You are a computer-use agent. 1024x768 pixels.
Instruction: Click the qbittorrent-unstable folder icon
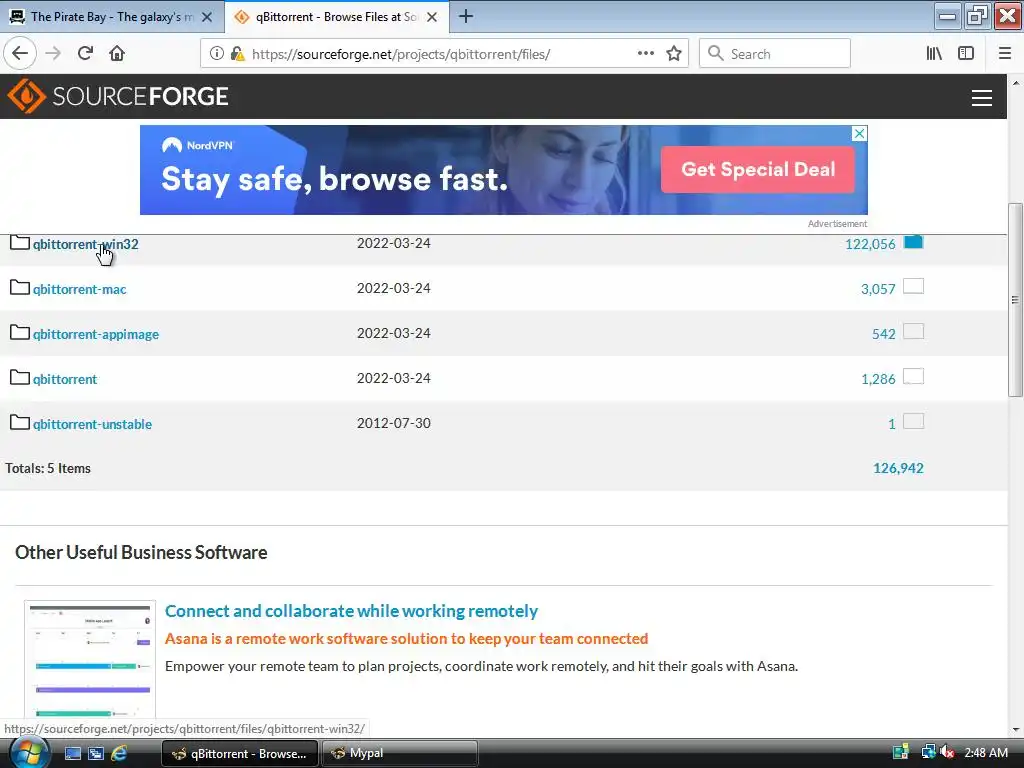20,423
